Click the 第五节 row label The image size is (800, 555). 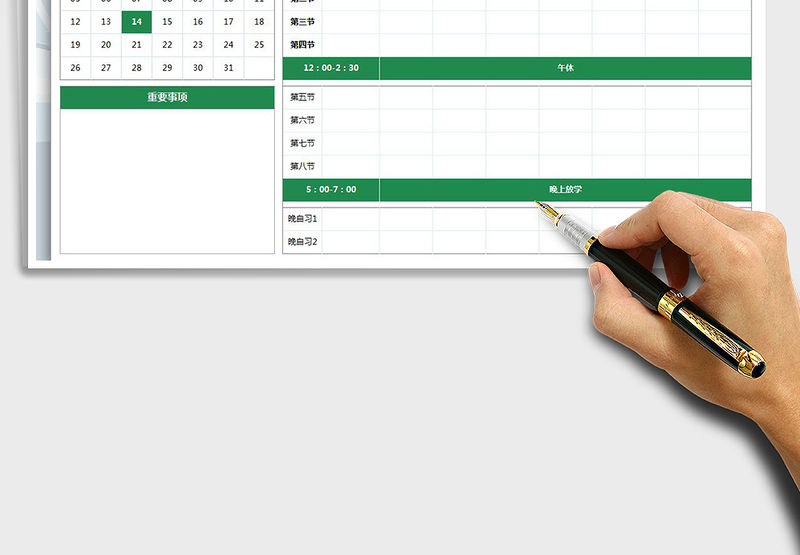(302, 97)
